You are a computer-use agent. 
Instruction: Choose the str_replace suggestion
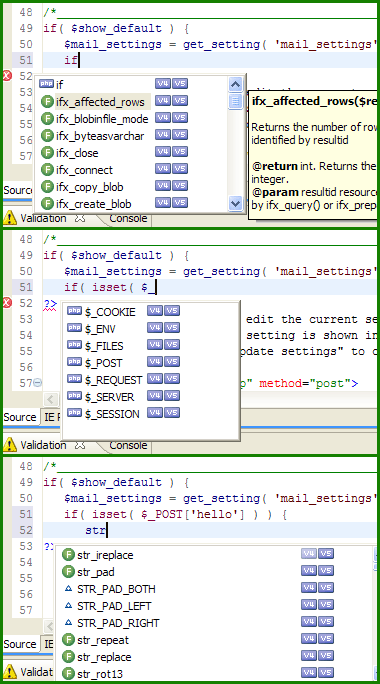[x=104, y=657]
